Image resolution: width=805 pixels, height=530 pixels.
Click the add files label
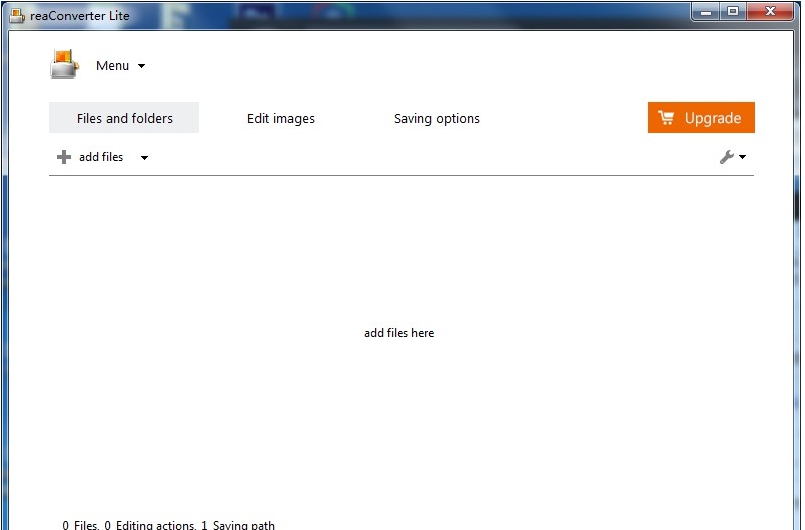click(101, 157)
